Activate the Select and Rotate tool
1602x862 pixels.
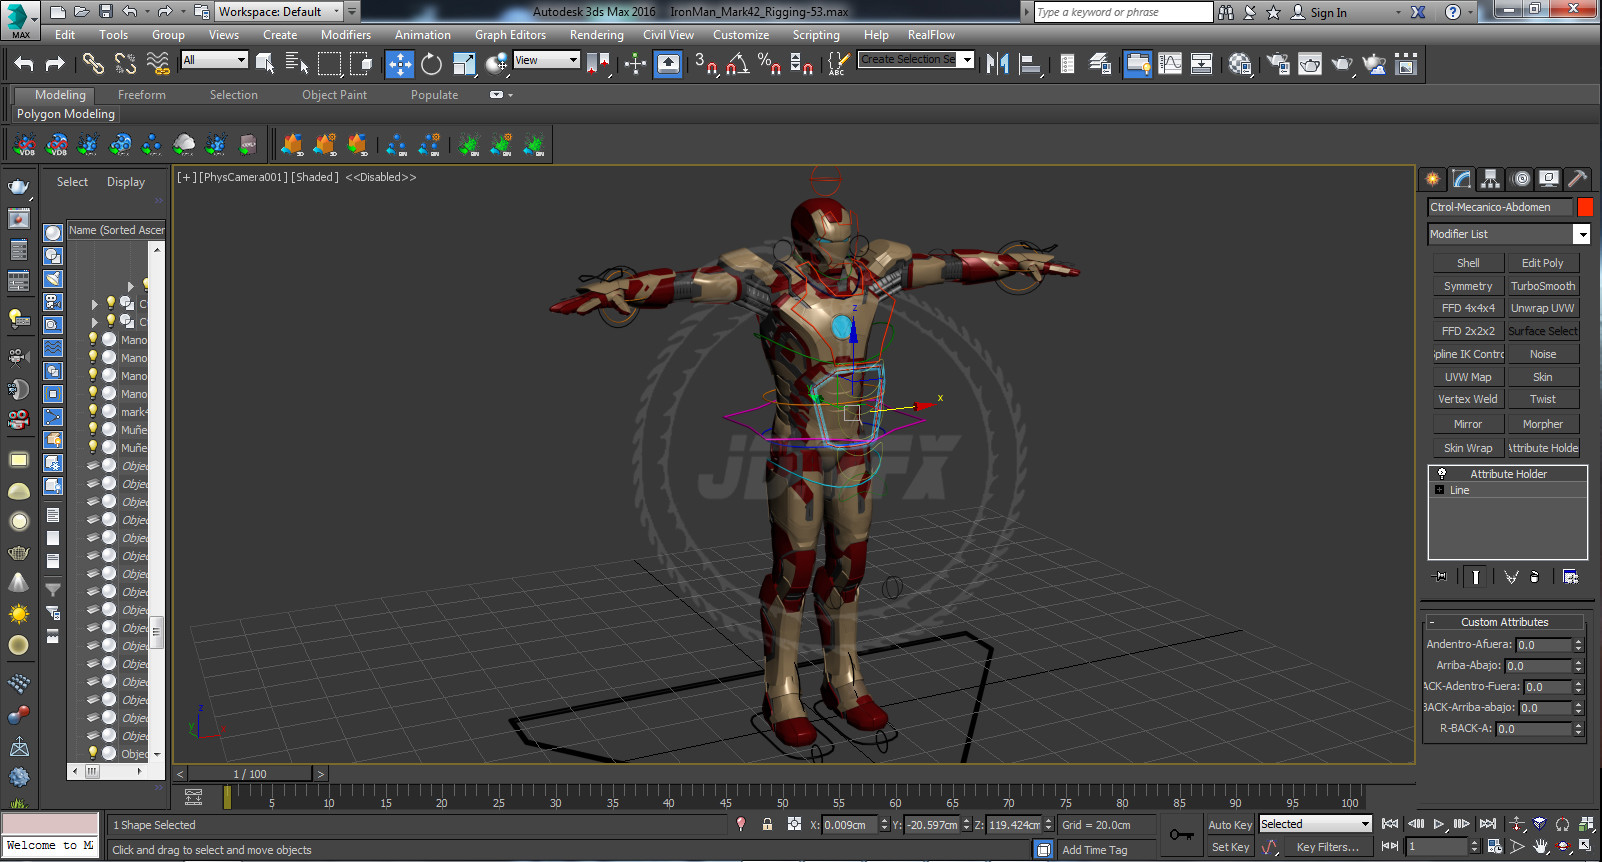click(x=431, y=64)
